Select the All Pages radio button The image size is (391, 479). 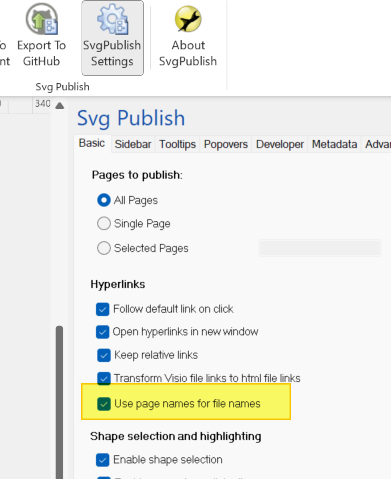pyautogui.click(x=104, y=200)
